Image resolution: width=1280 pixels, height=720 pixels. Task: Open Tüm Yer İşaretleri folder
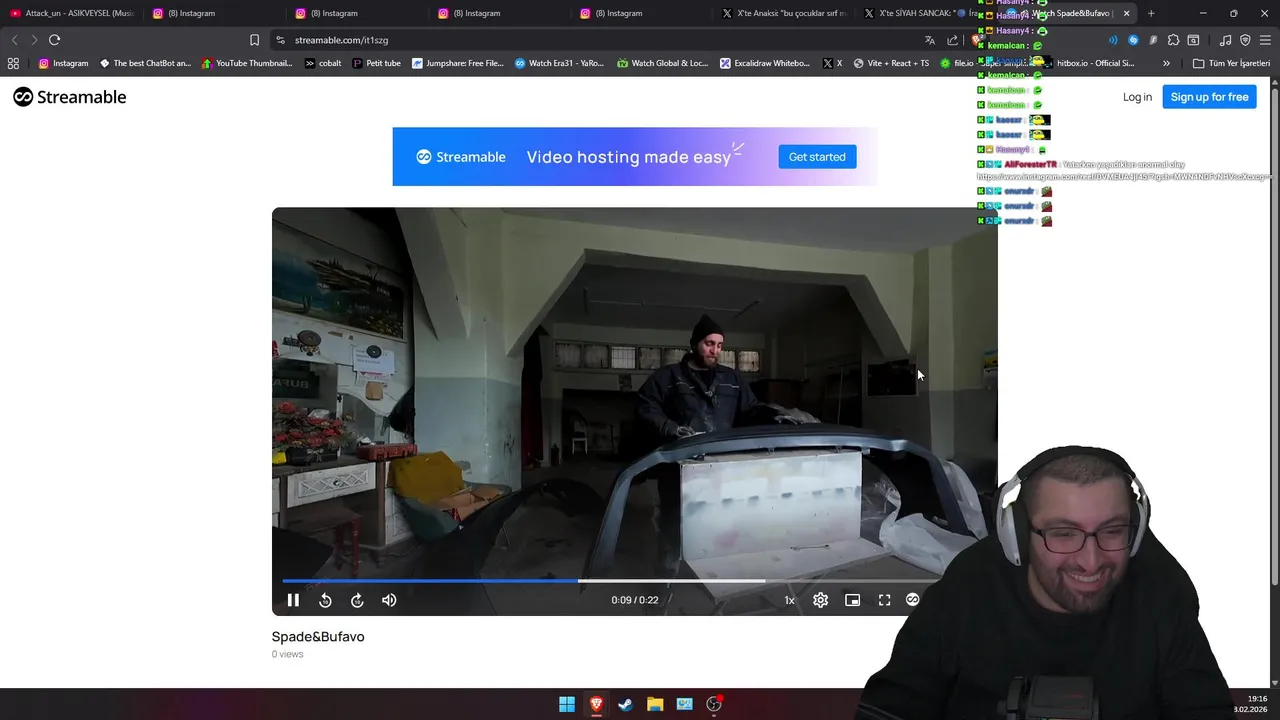pos(1231,63)
